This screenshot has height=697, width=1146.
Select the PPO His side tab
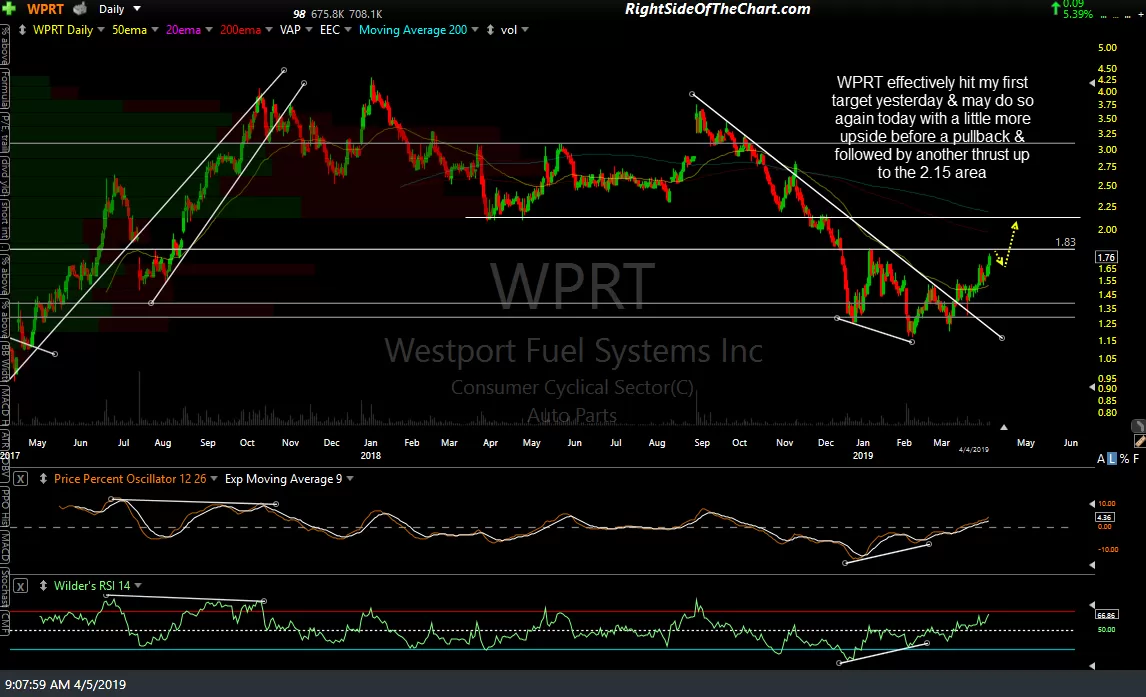(4, 506)
